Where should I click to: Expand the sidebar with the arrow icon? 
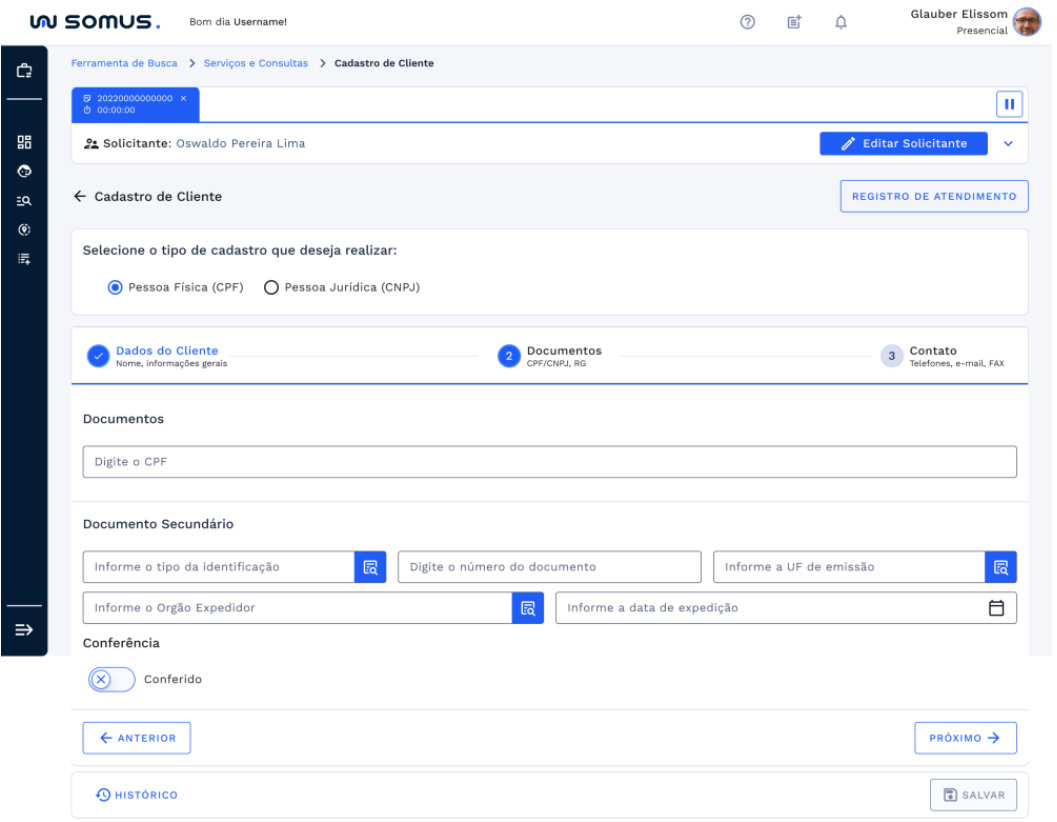tap(24, 630)
